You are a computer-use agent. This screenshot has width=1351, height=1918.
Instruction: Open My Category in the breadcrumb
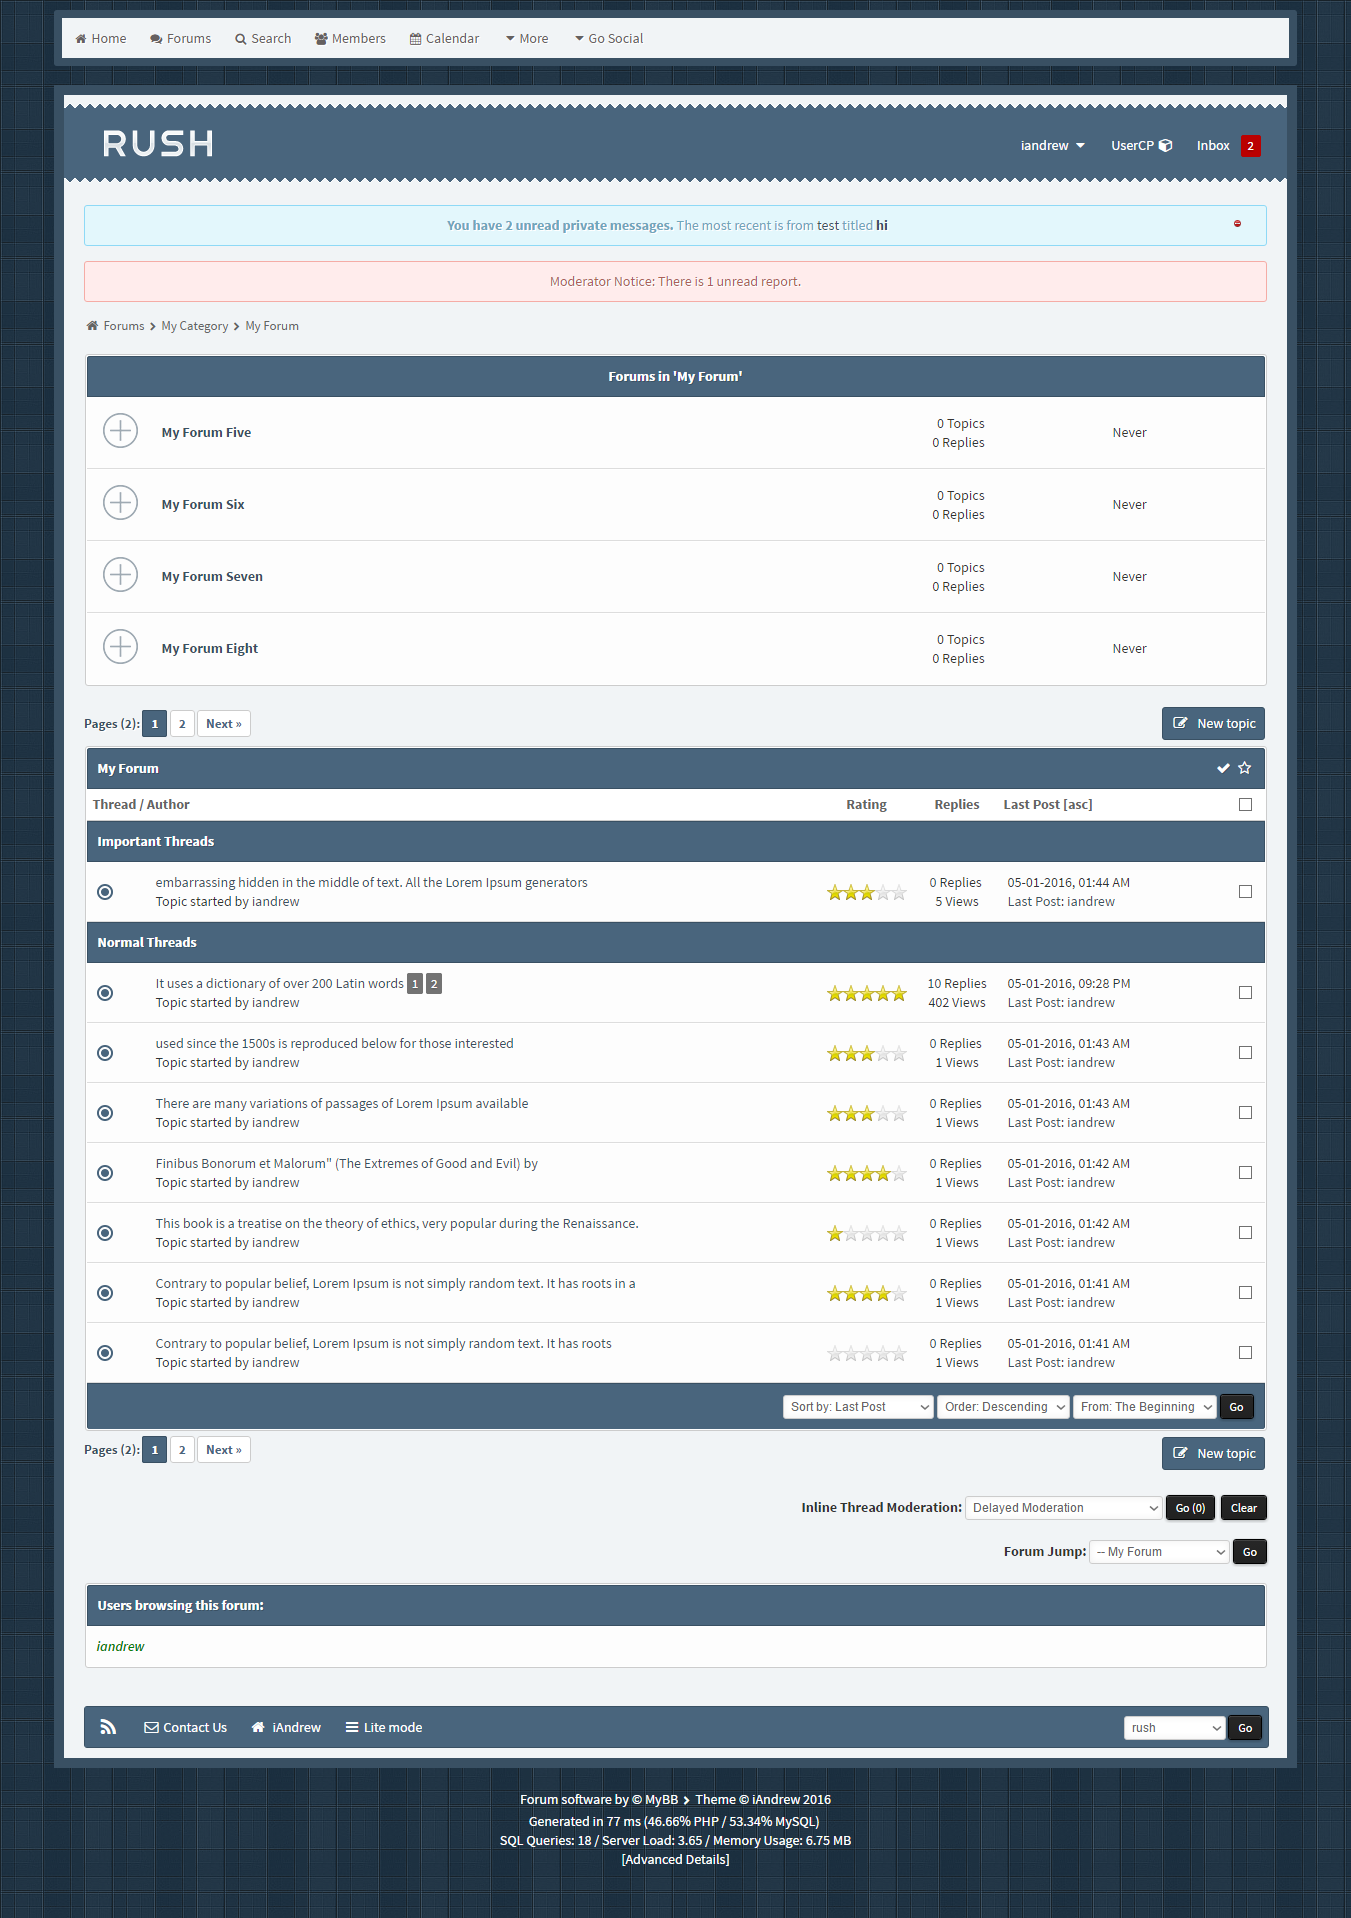pyautogui.click(x=195, y=326)
